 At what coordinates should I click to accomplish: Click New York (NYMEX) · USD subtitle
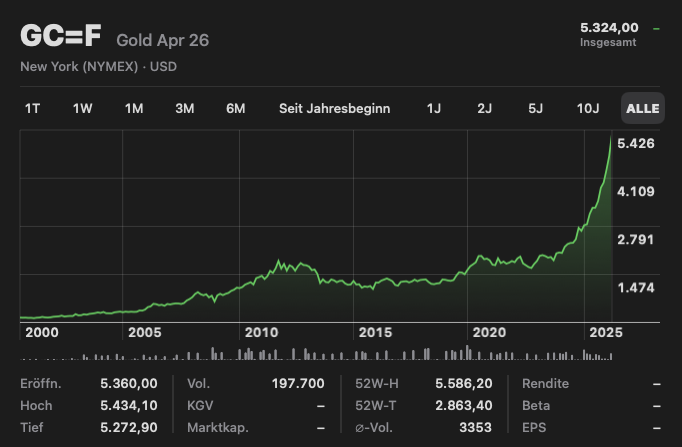click(x=98, y=67)
